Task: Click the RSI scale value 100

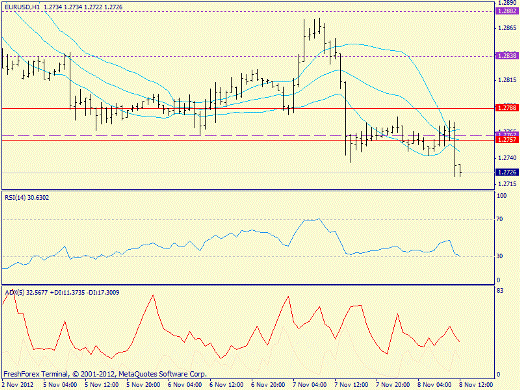Action: point(502,196)
